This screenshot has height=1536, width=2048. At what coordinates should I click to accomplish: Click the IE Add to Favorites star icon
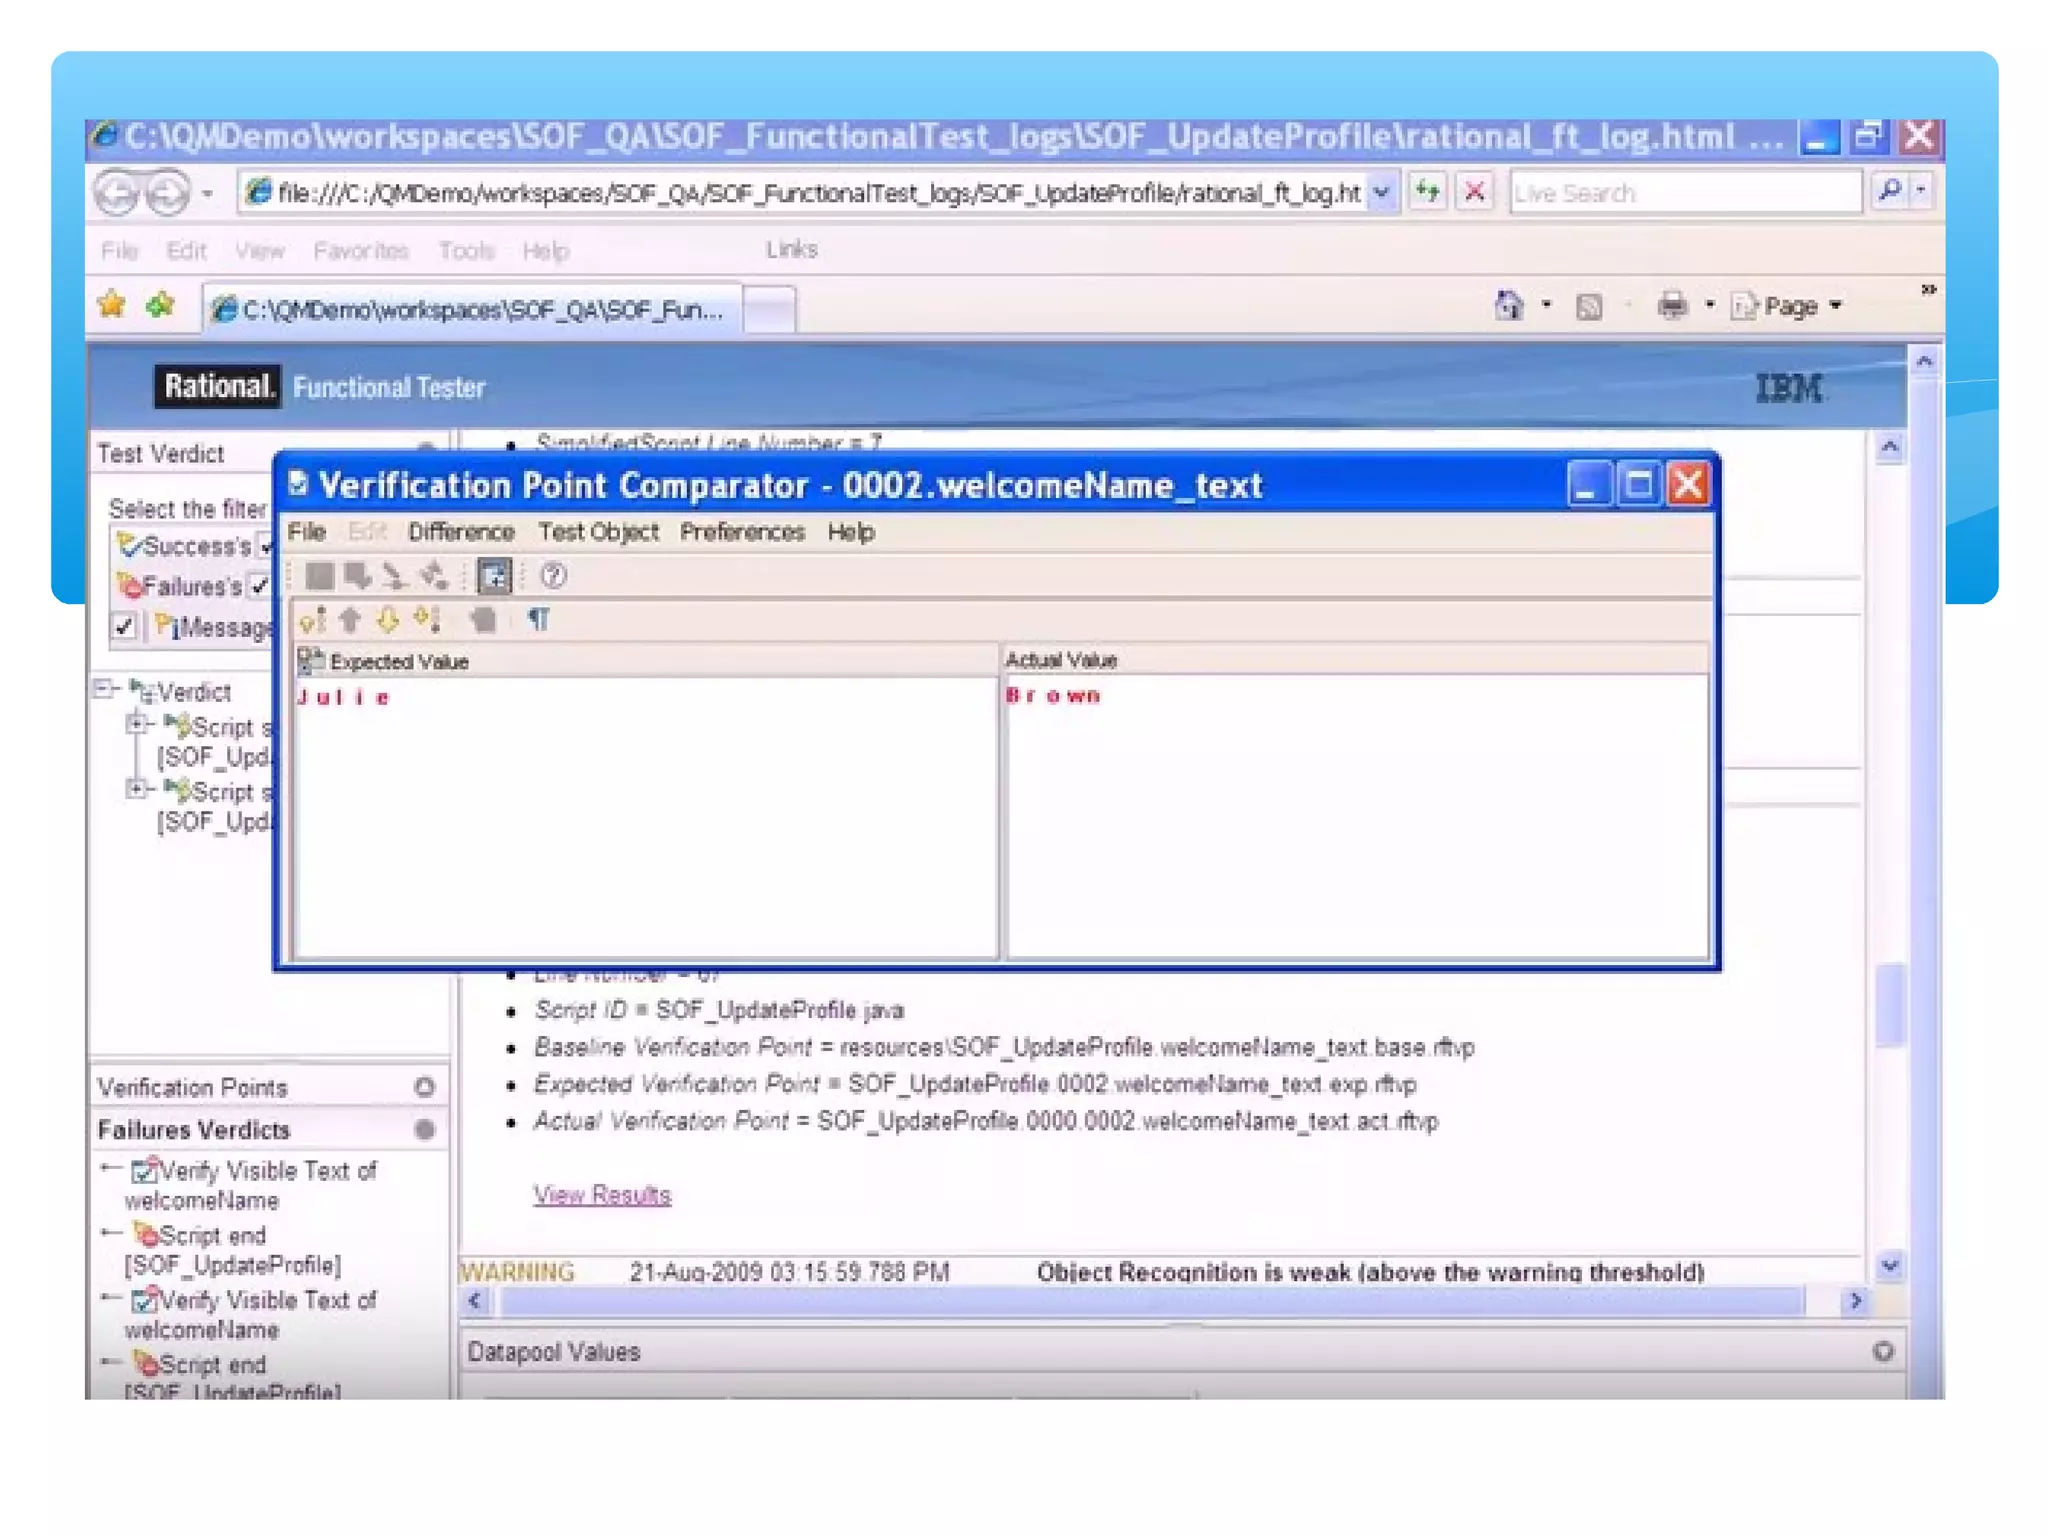coord(160,305)
